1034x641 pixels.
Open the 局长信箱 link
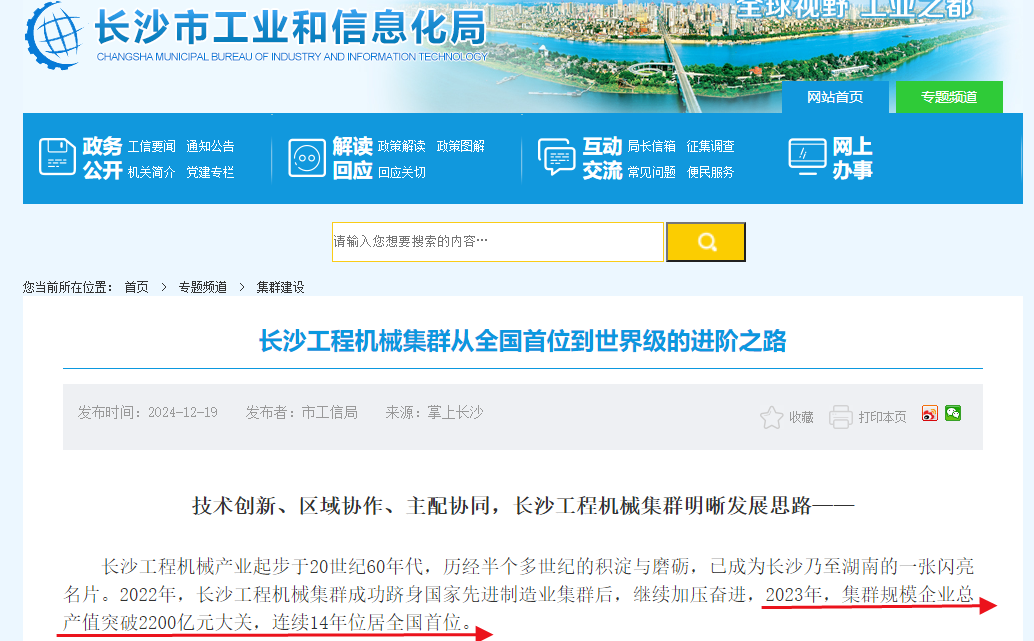point(652,146)
